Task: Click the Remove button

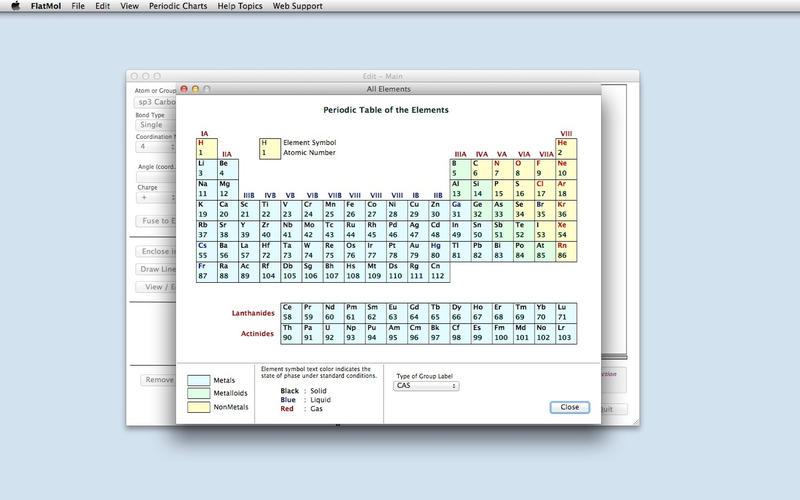Action: pyautogui.click(x=158, y=380)
